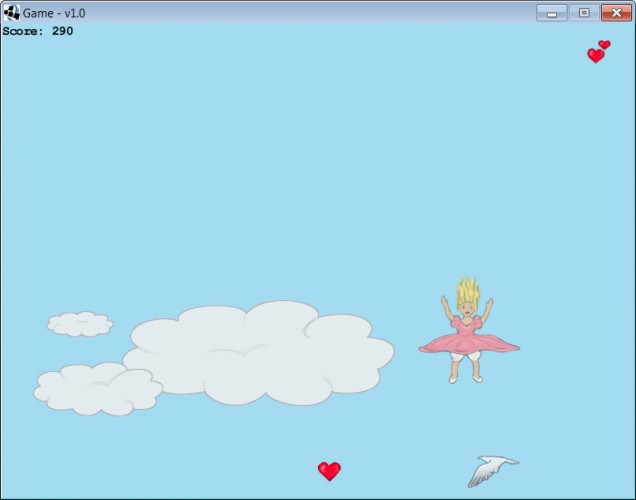Click the medium cloud at lower left
The height and width of the screenshot is (500, 636).
[x=98, y=389]
